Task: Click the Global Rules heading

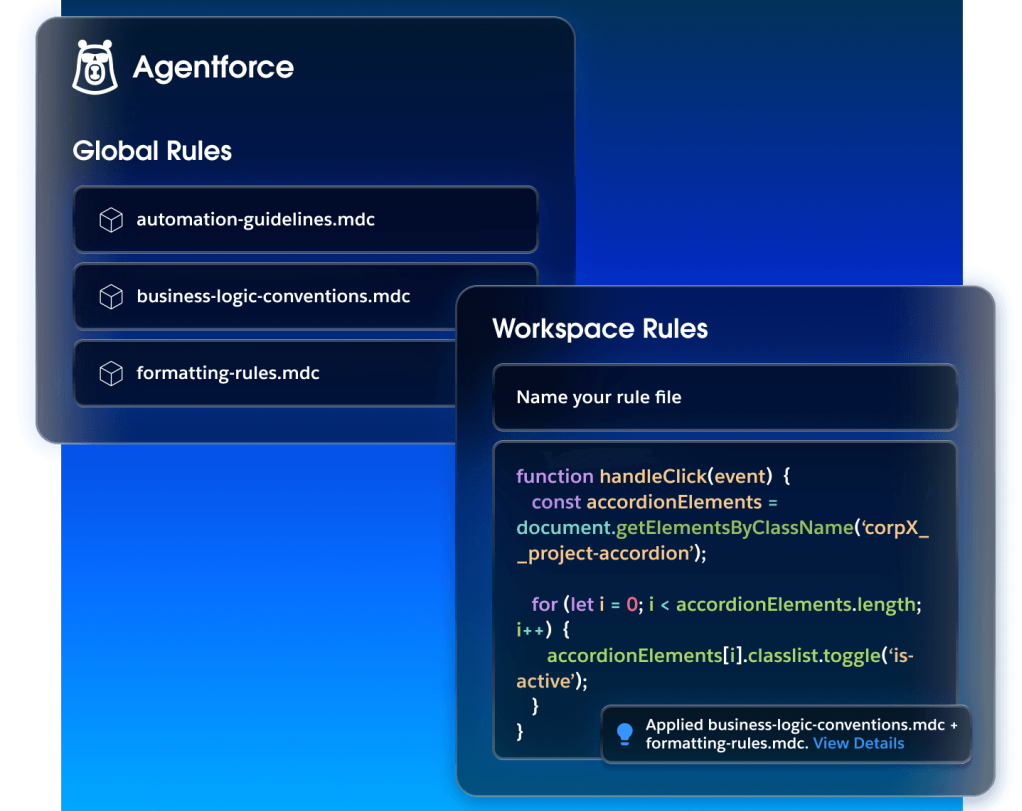Action: [152, 151]
